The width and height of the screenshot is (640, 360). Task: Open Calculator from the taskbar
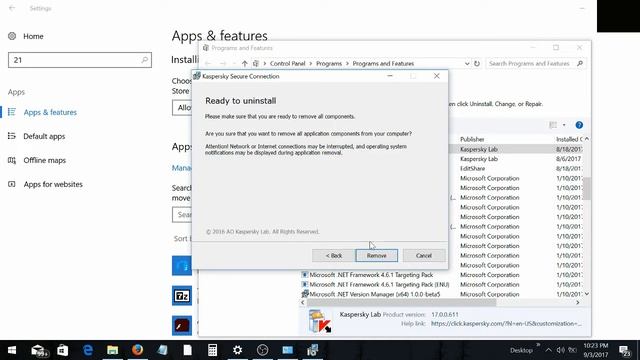pyautogui.click(x=212, y=350)
